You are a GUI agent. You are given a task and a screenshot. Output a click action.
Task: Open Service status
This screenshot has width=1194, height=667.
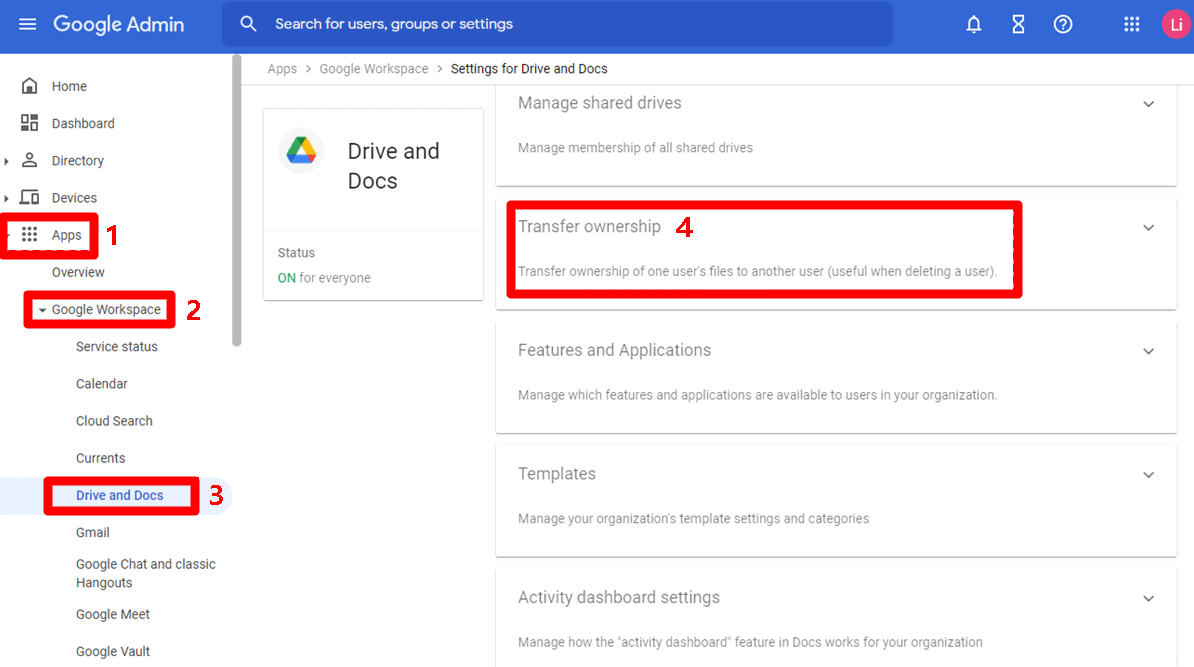[x=117, y=346]
